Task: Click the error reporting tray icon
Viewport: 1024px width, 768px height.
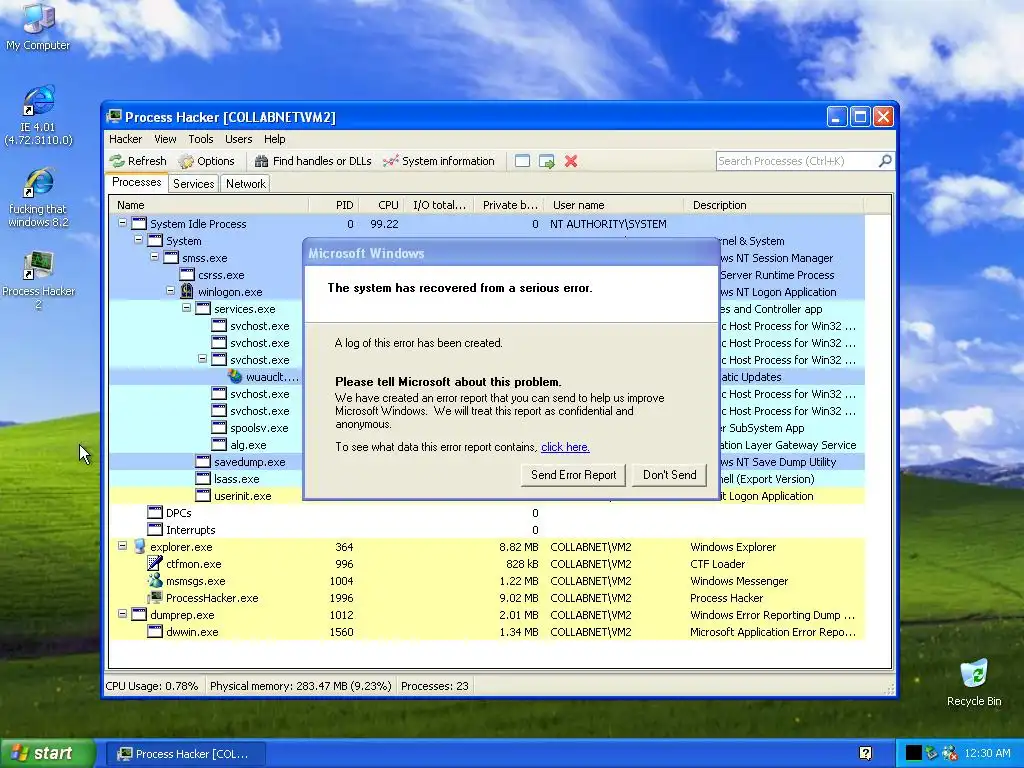Action: 950,753
